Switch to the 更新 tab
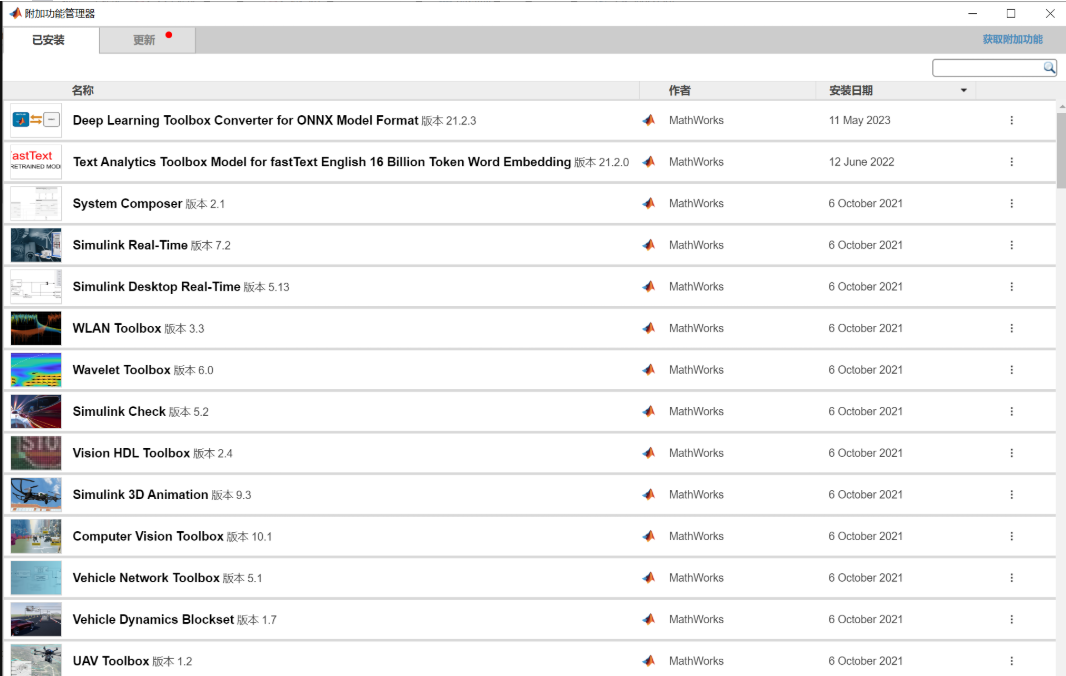The height and width of the screenshot is (676, 1066). 146,40
